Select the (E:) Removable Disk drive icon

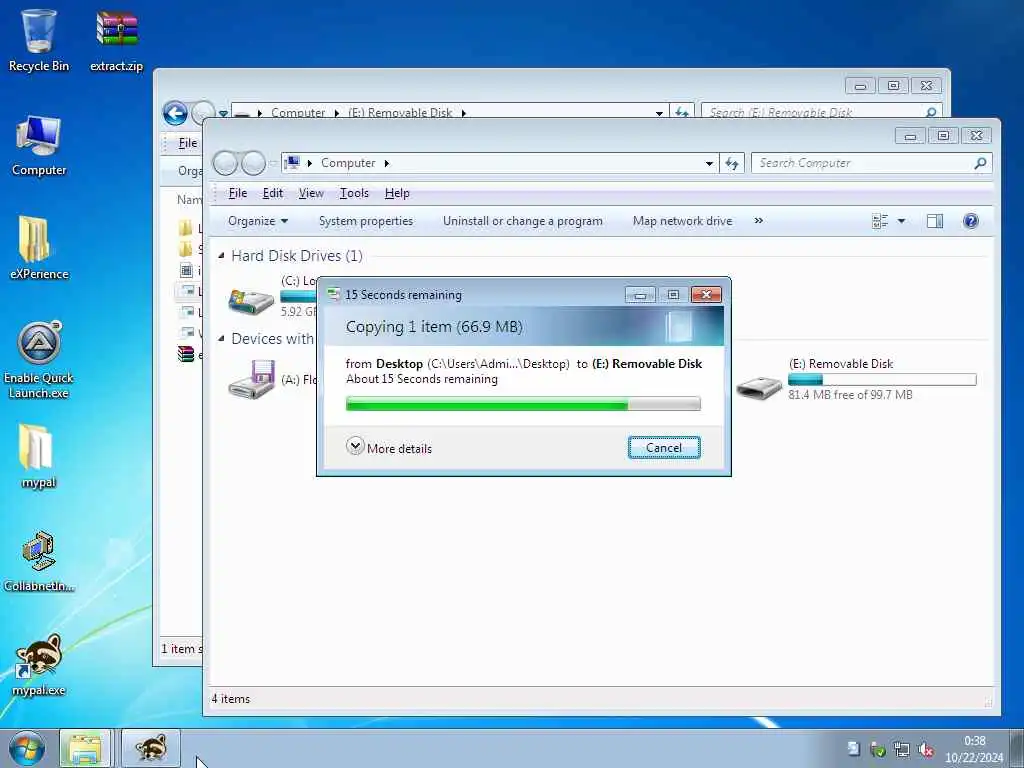click(x=759, y=387)
